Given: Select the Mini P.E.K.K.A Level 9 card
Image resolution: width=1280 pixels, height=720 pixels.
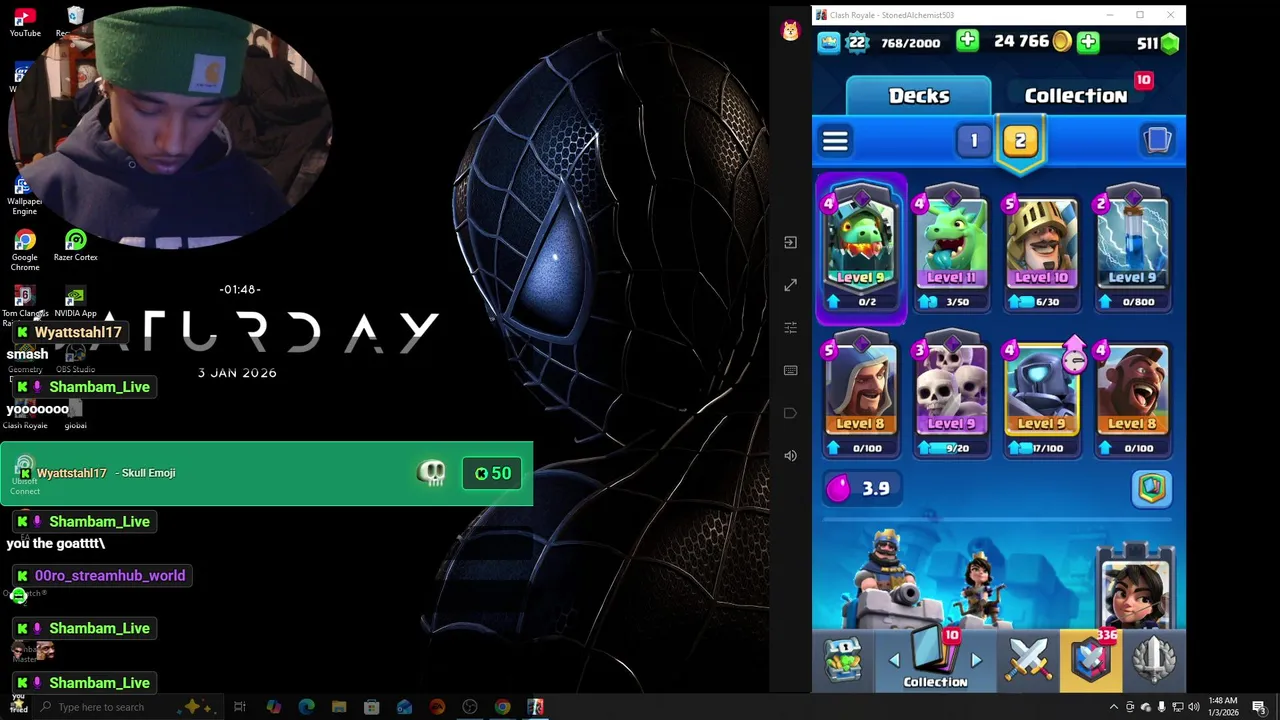Looking at the screenshot, I should click(1041, 396).
